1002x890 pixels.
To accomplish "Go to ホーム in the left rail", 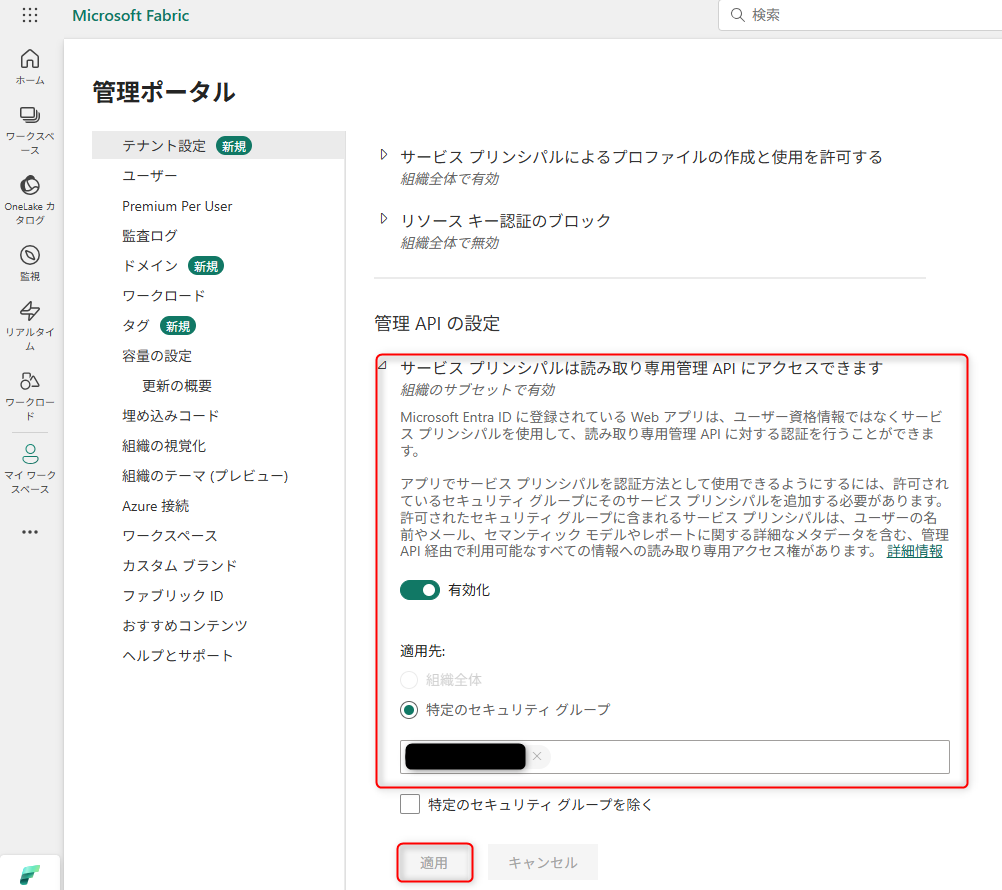I will tap(30, 66).
